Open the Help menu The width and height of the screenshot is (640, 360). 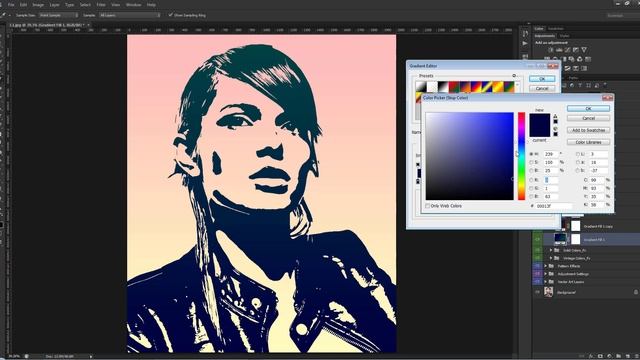(x=151, y=5)
